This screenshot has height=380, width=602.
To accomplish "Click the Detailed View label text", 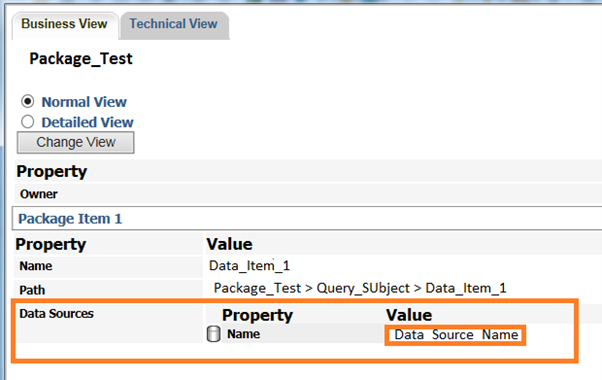I will coord(88,122).
